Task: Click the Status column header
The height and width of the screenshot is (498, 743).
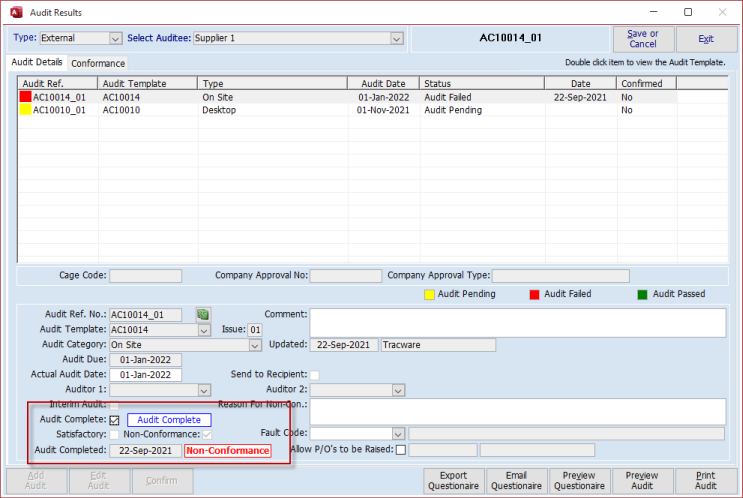Action: tap(482, 83)
